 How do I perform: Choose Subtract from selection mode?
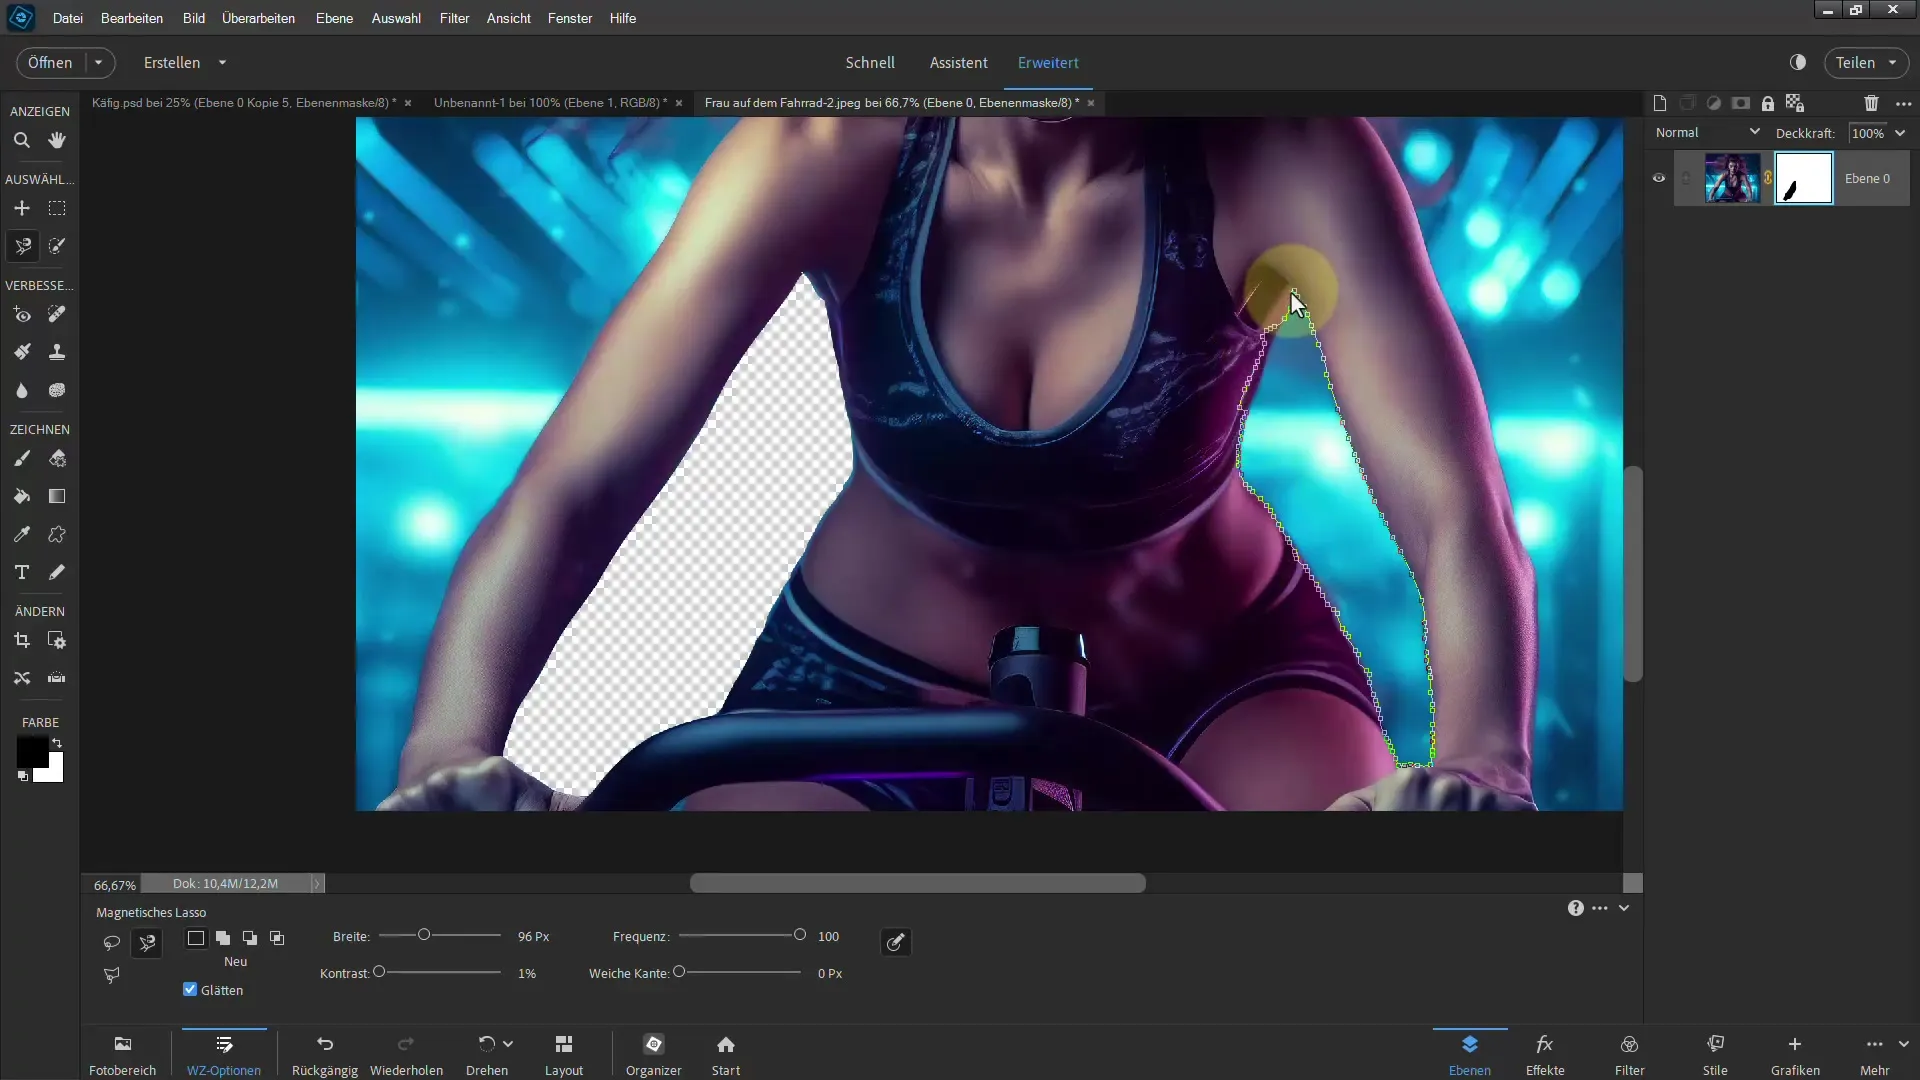point(250,938)
